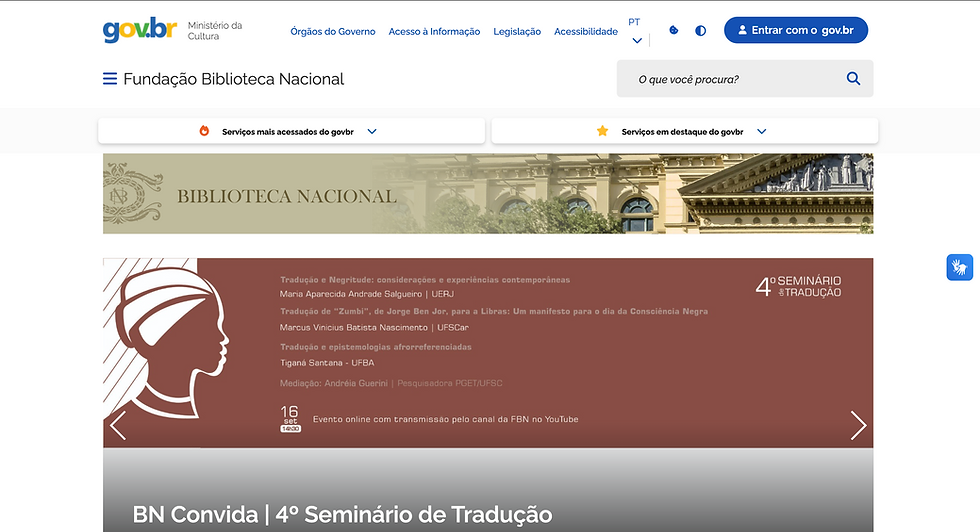Advance to next carousel slide
The image size is (980, 532).
pos(858,426)
